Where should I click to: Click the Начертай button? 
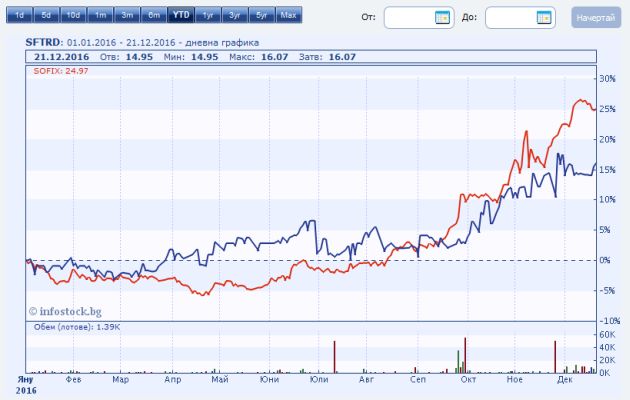(x=596, y=18)
